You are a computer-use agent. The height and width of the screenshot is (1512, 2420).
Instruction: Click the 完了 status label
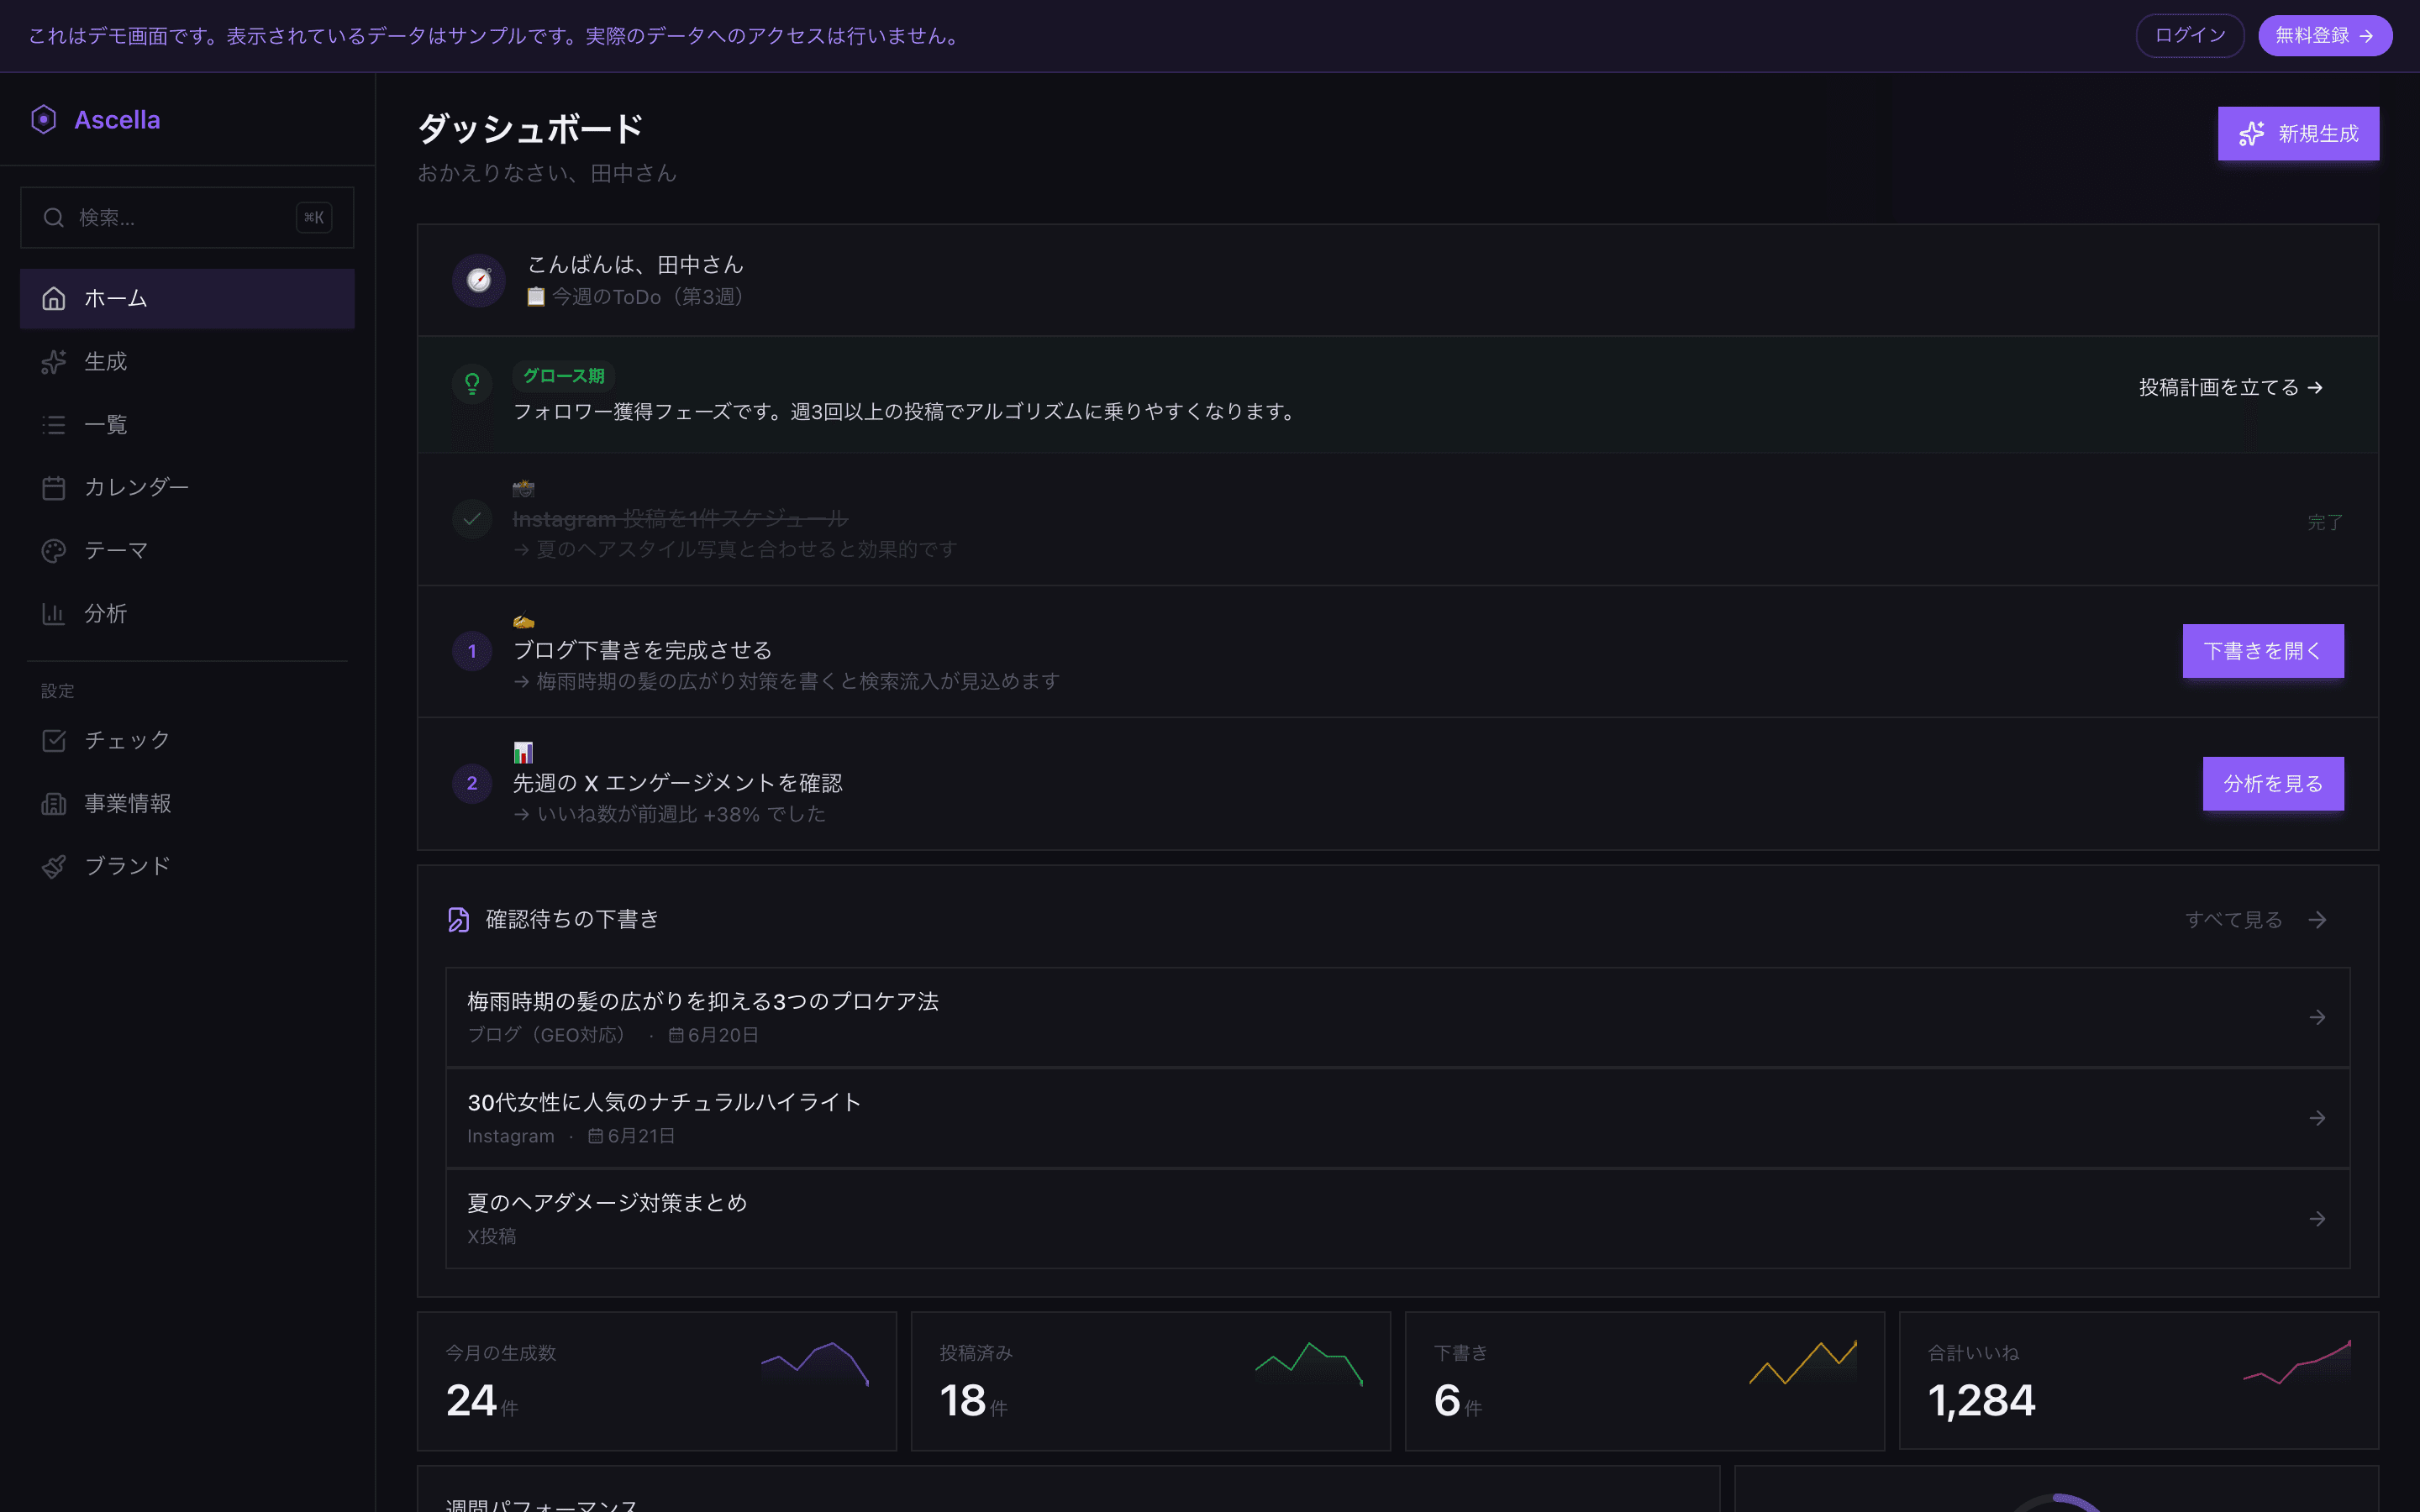pyautogui.click(x=2325, y=522)
